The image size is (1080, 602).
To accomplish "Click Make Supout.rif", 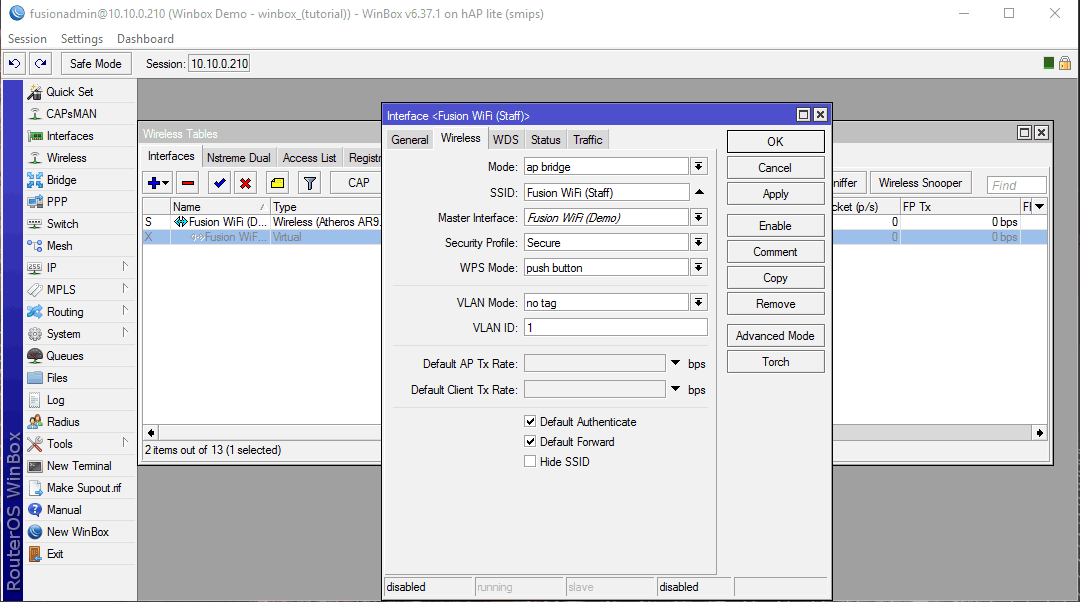I will pyautogui.click(x=83, y=488).
